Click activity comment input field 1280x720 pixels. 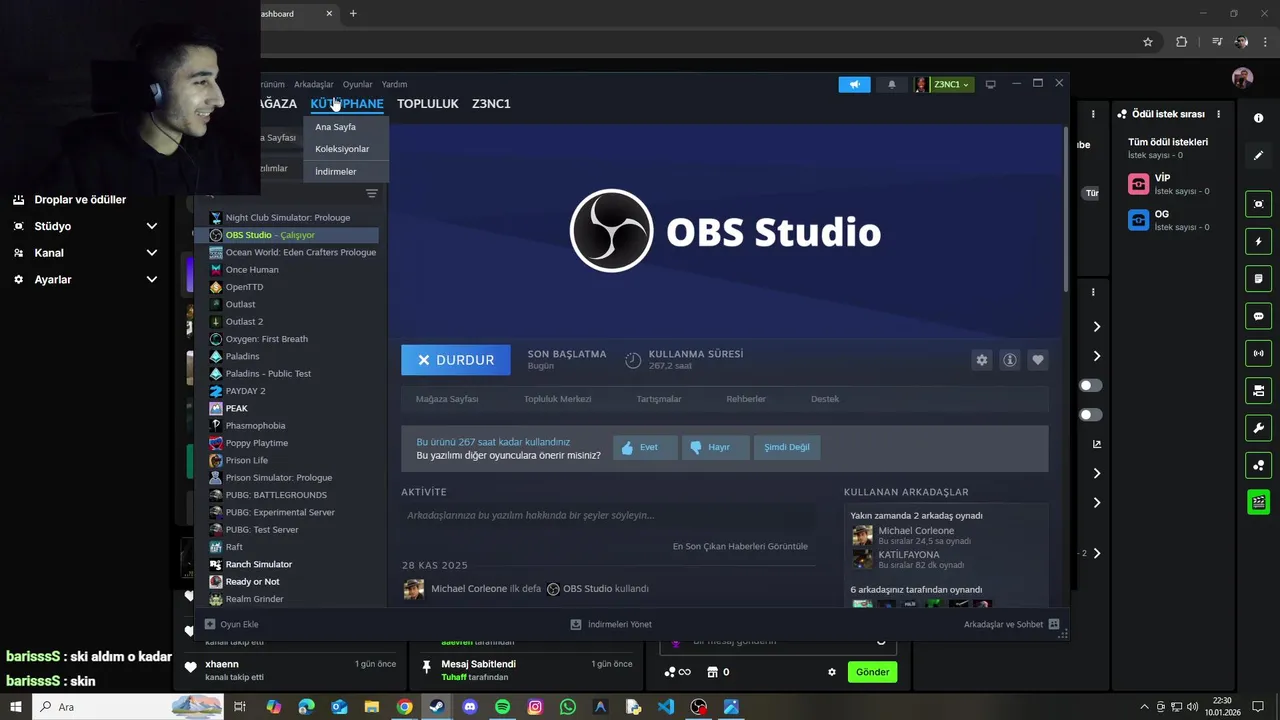(x=608, y=516)
